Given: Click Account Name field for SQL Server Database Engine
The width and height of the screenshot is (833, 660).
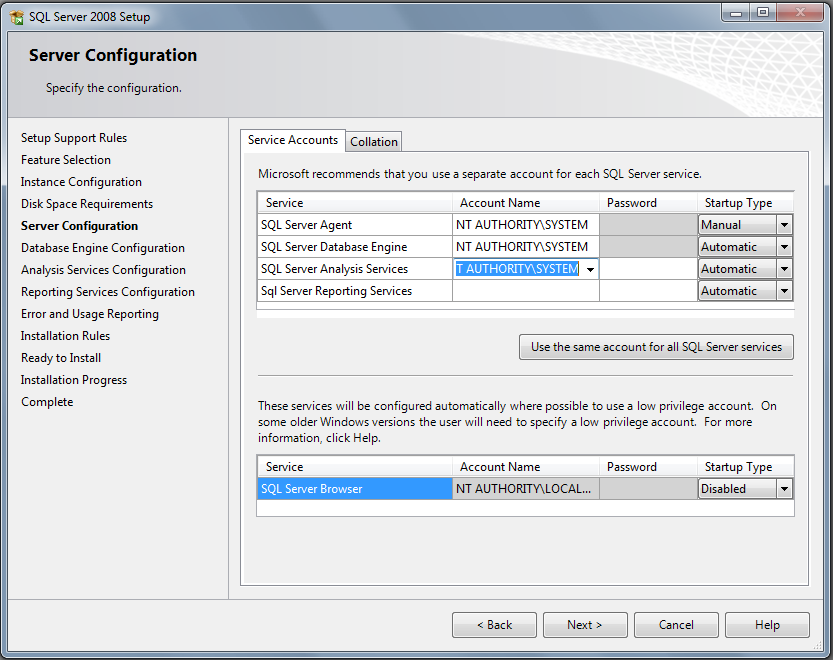Looking at the screenshot, I should [x=526, y=247].
